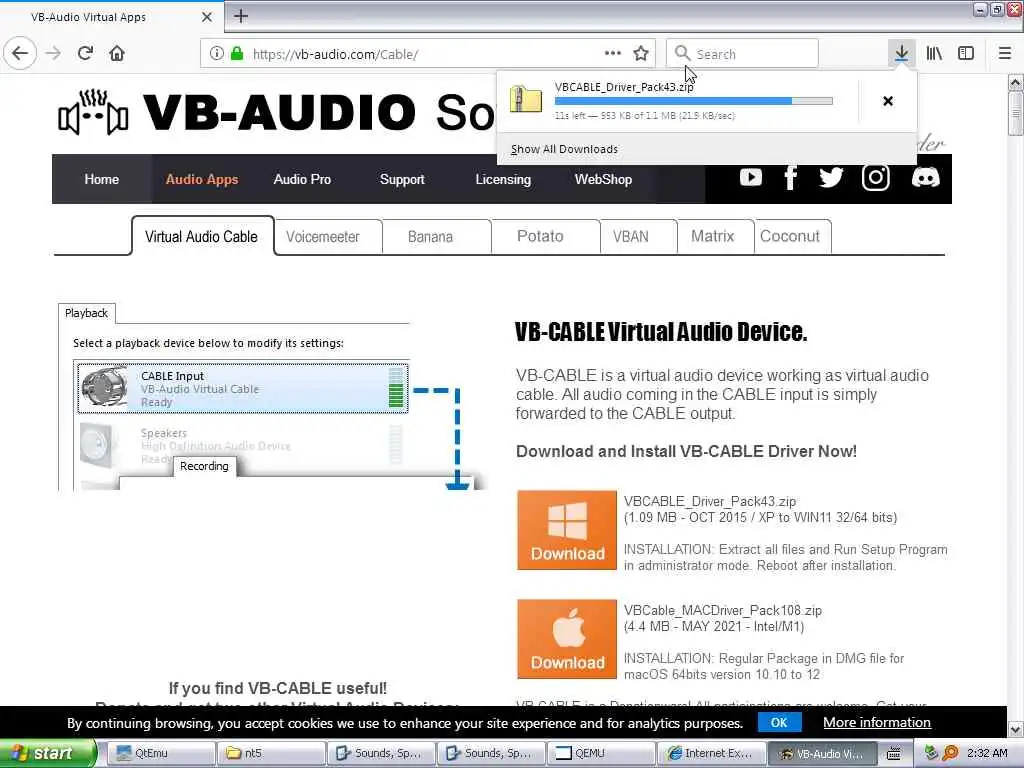Select the Virtual Audio Cable tab

point(202,236)
